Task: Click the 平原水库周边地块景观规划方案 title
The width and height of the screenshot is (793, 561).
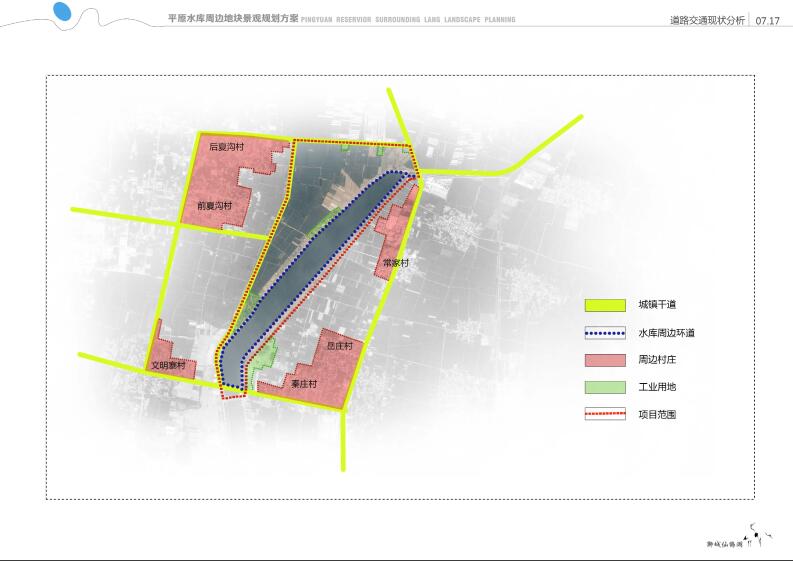Action: tap(233, 18)
